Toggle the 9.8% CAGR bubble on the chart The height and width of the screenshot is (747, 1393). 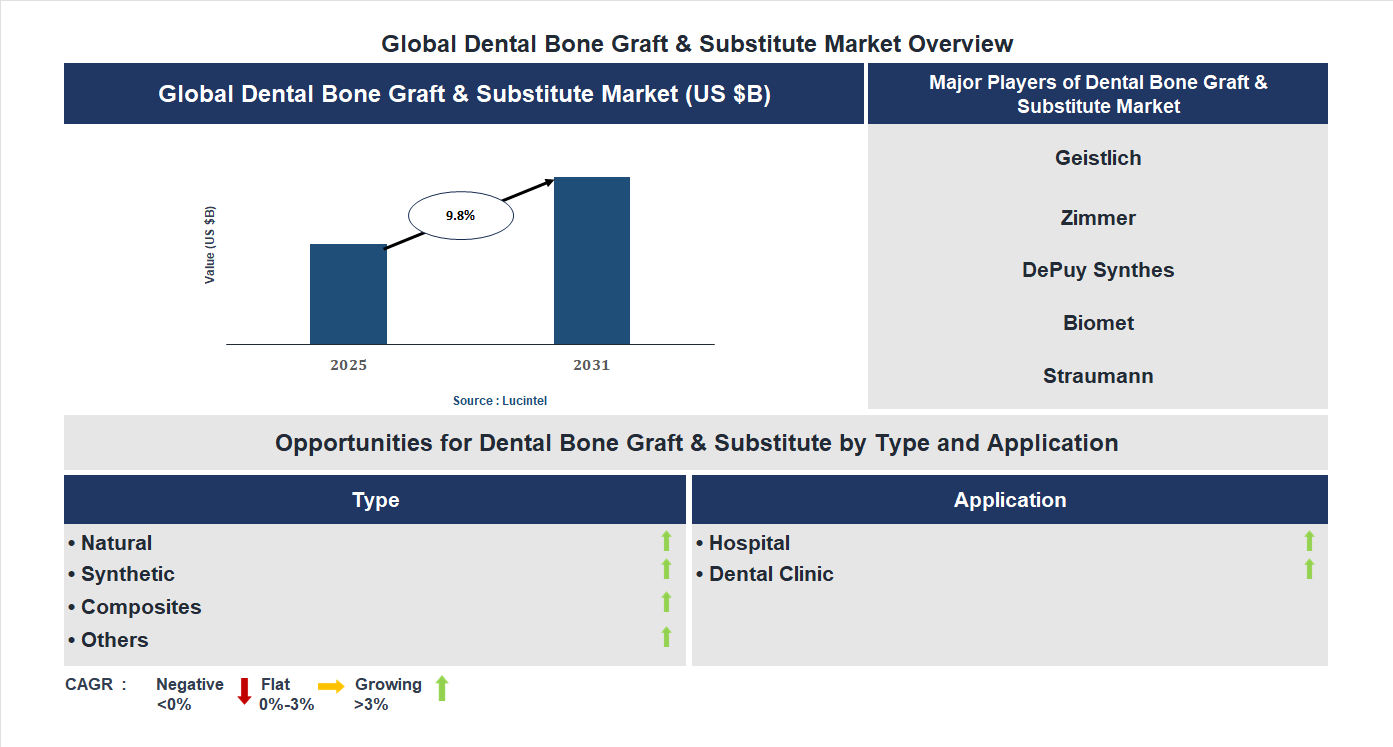[461, 213]
